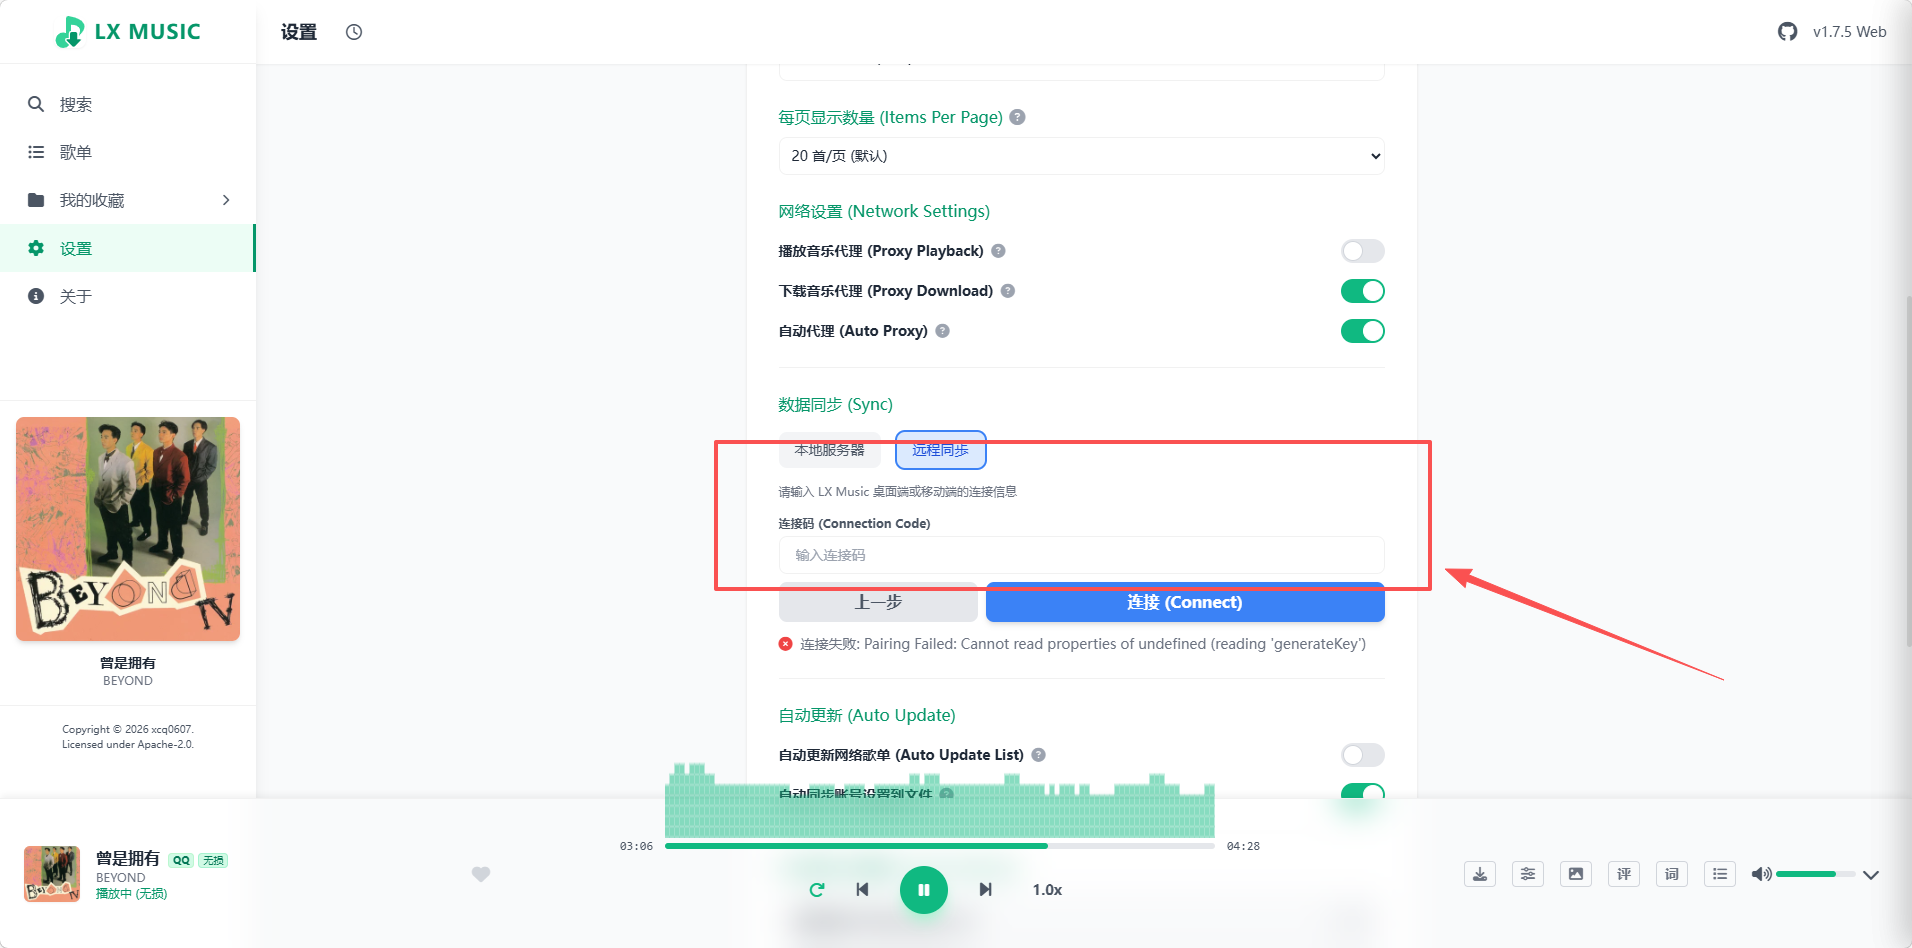Open the Items Per Page dropdown
The image size is (1912, 948).
click(1082, 156)
